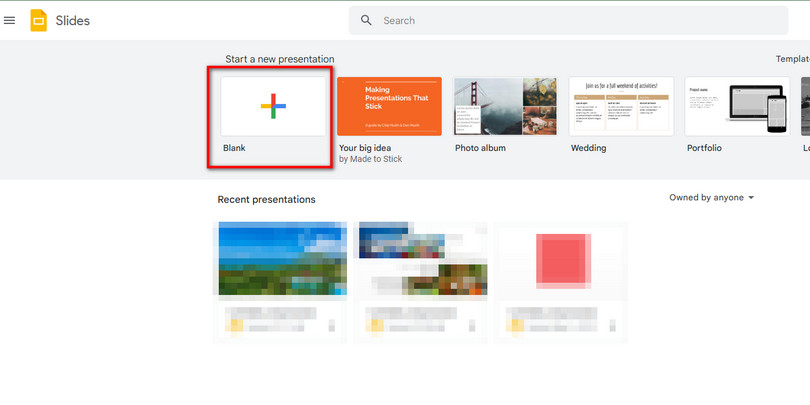Select the Photo album template thumbnail

(x=505, y=106)
